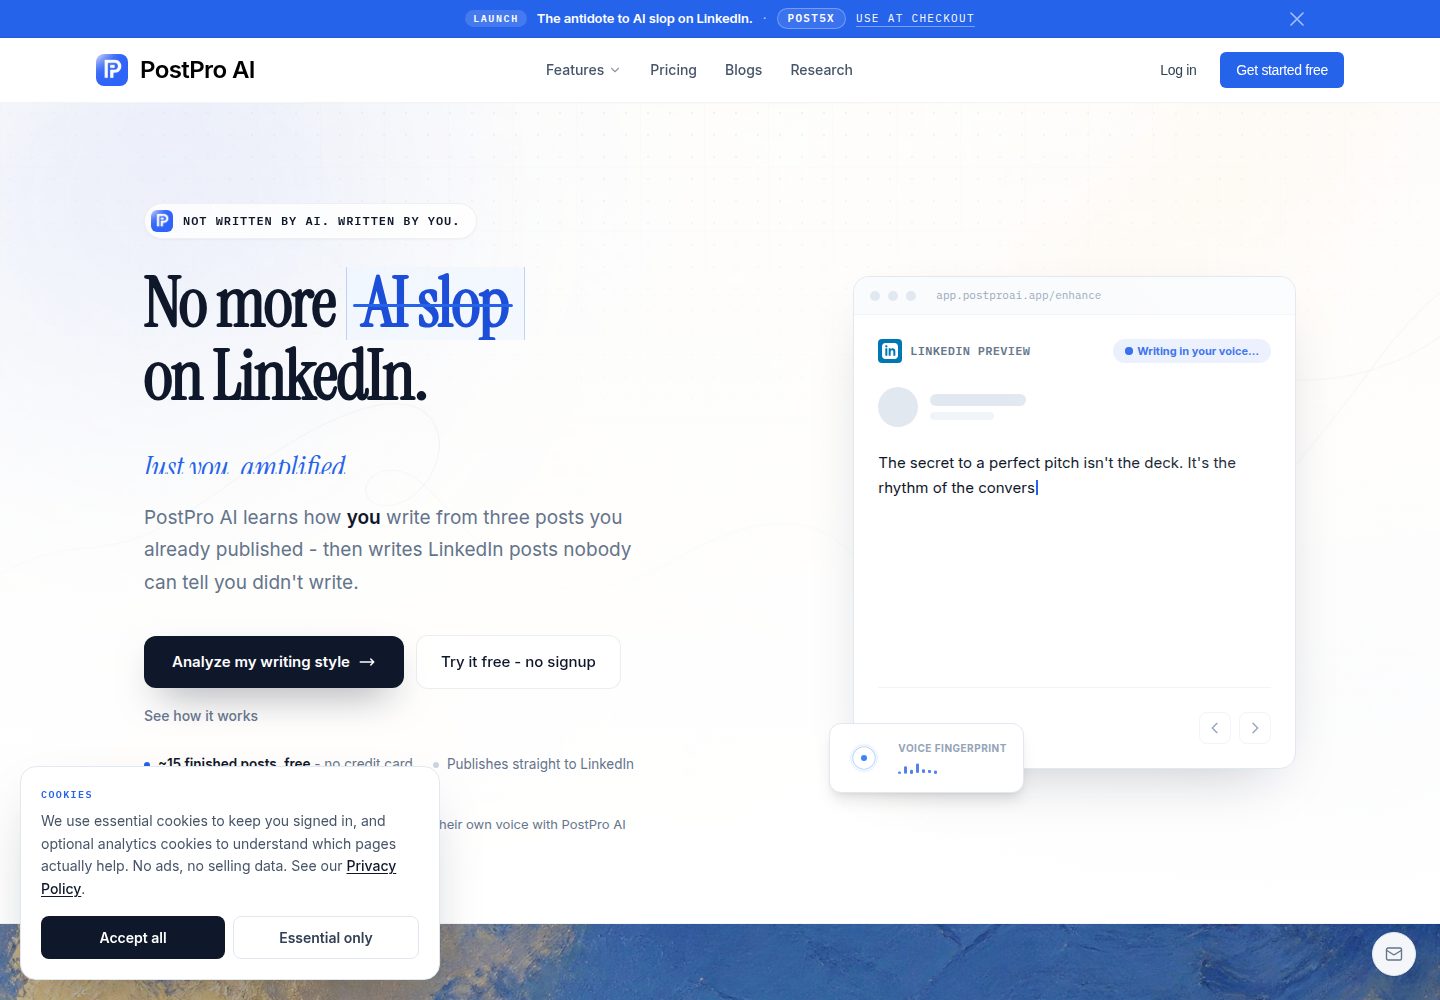Go to Blogs in the navigation

[743, 70]
